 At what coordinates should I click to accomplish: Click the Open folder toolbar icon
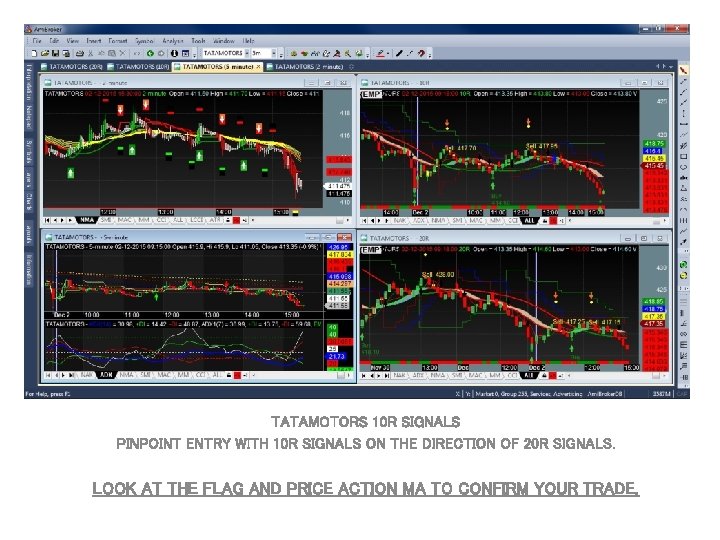pos(45,53)
